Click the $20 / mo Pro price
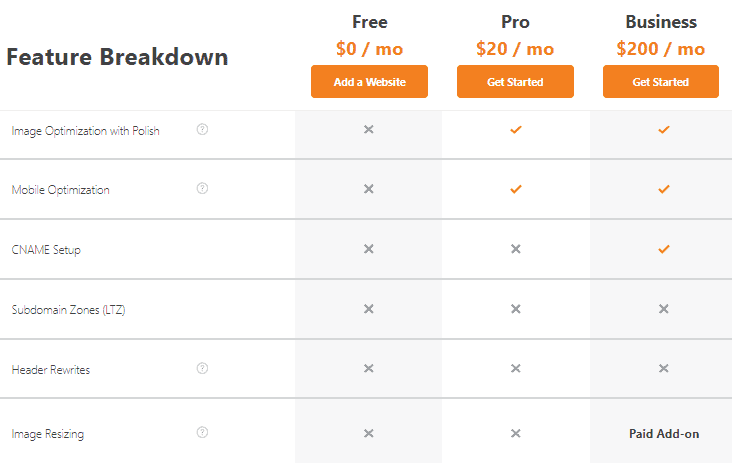 tap(514, 49)
